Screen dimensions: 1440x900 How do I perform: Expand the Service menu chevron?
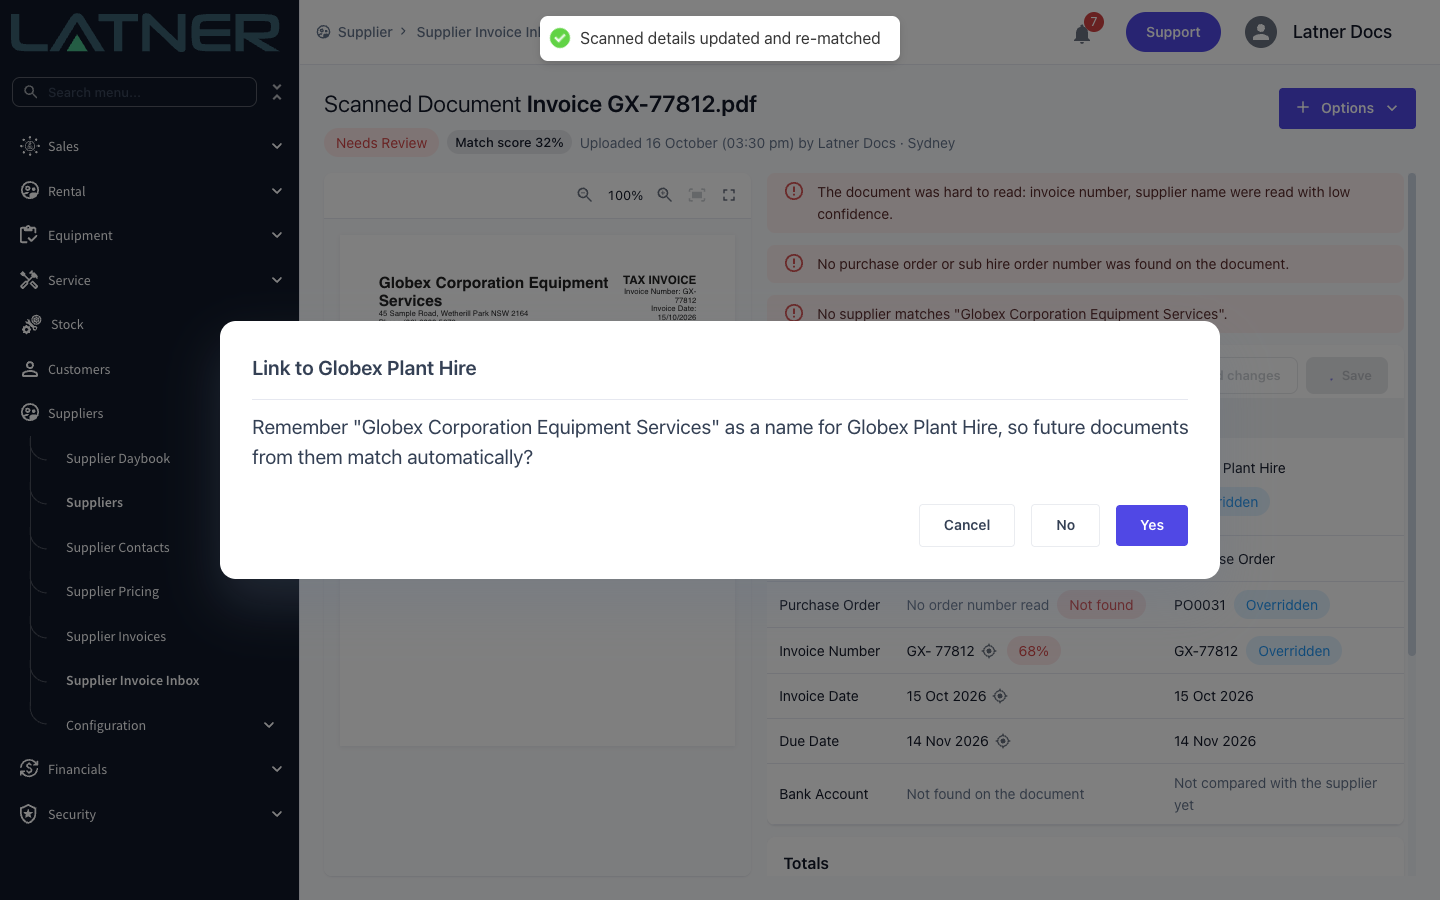[277, 280]
